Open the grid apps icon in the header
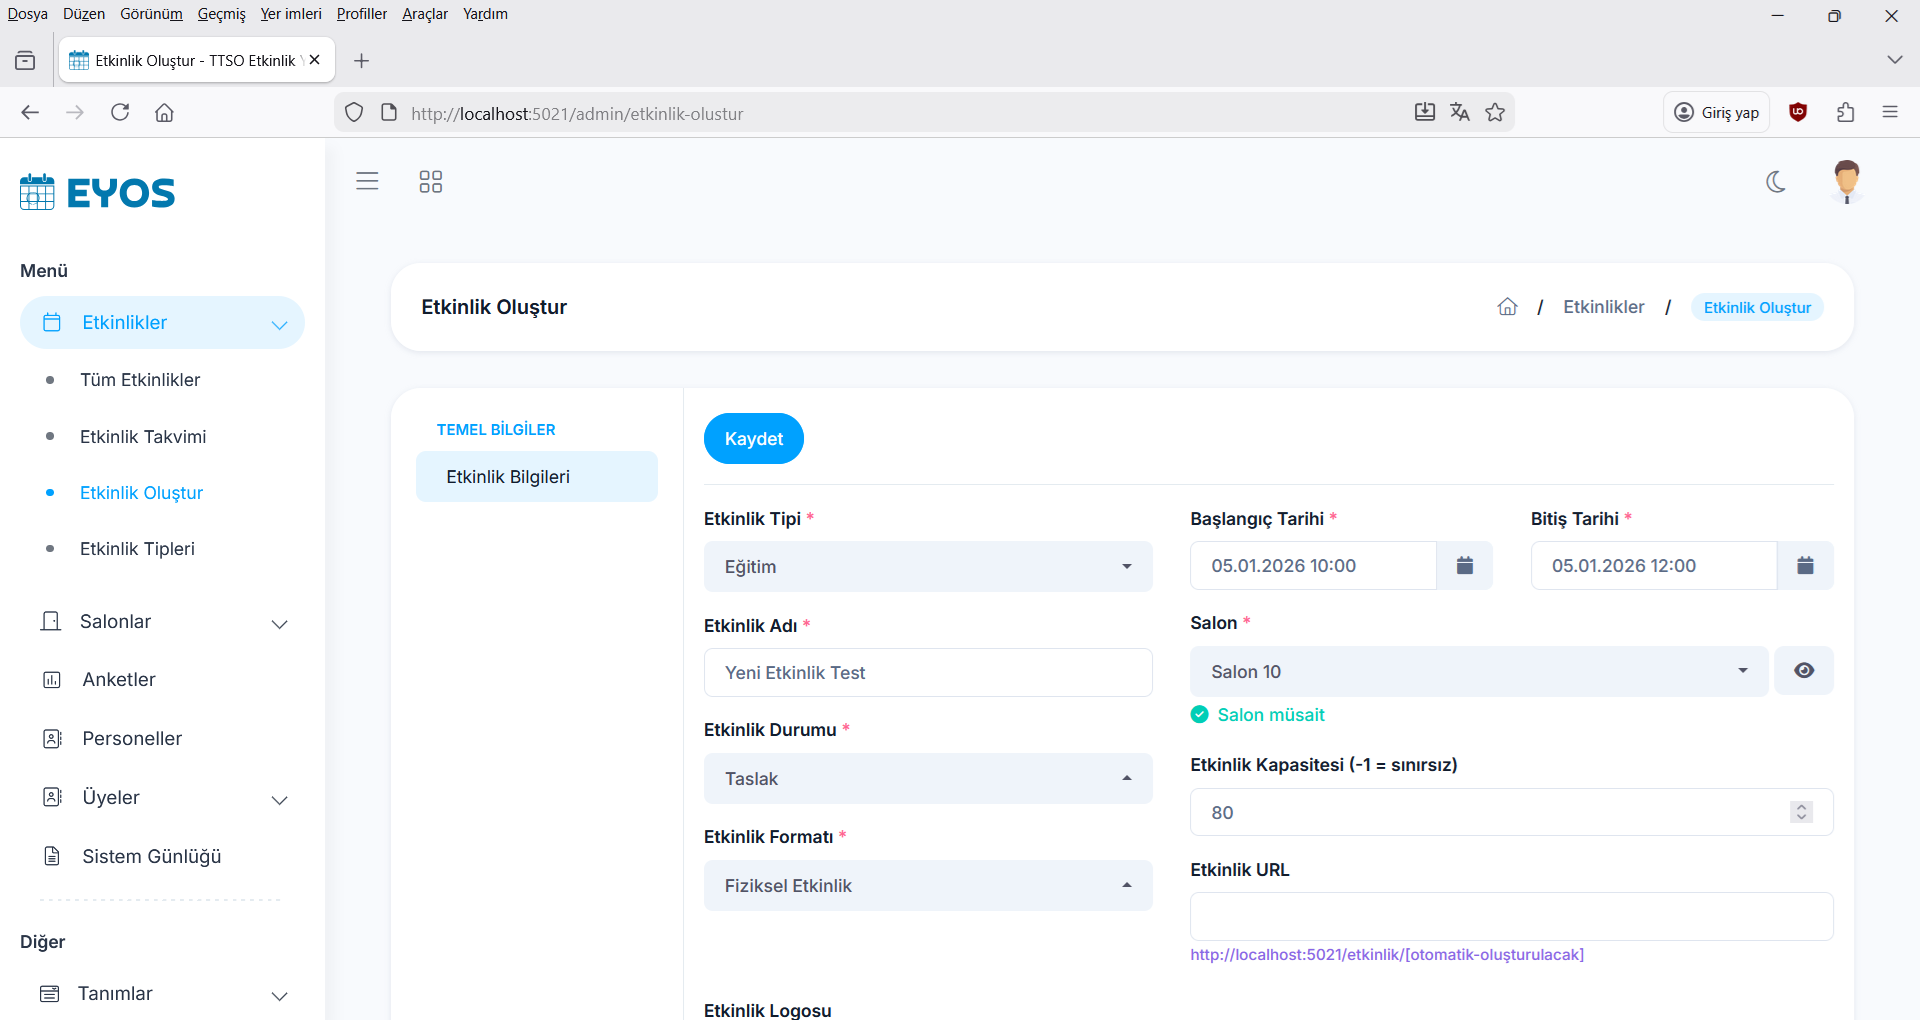 point(431,182)
